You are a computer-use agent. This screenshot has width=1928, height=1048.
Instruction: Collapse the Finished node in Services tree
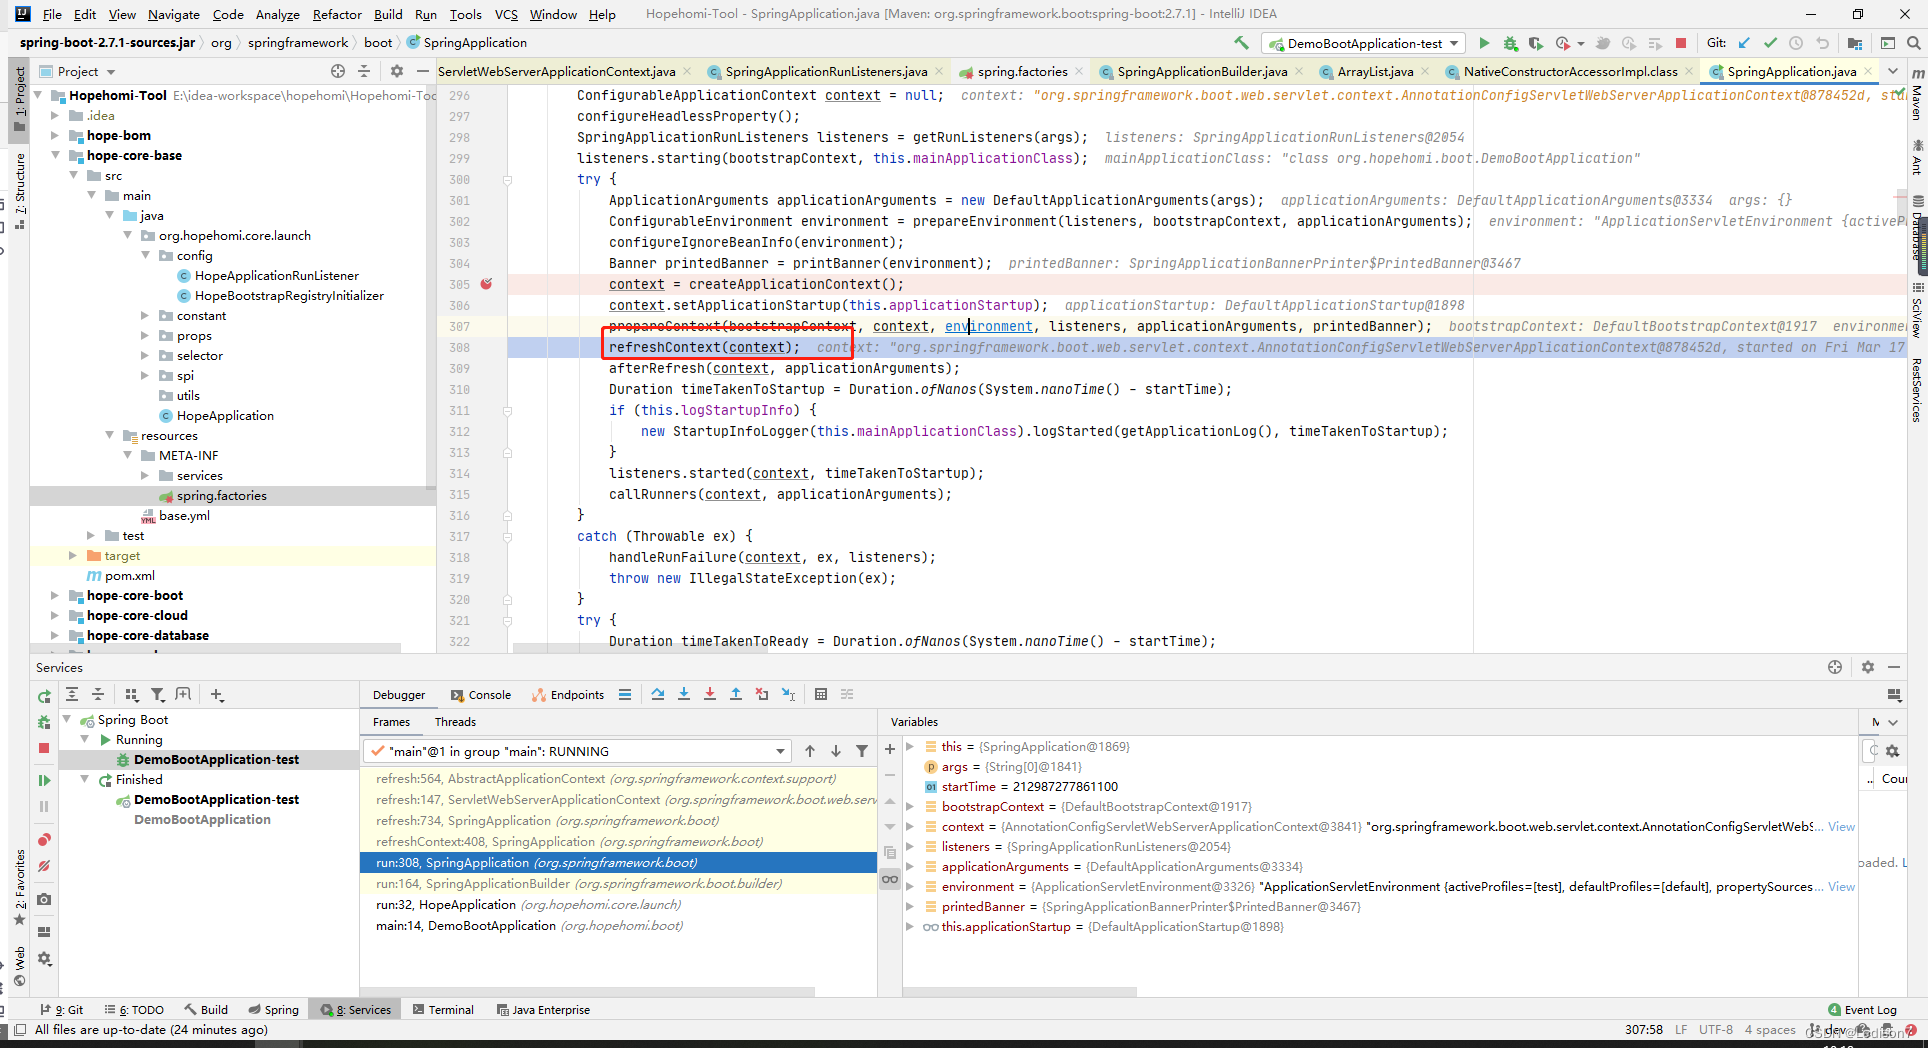coord(85,779)
